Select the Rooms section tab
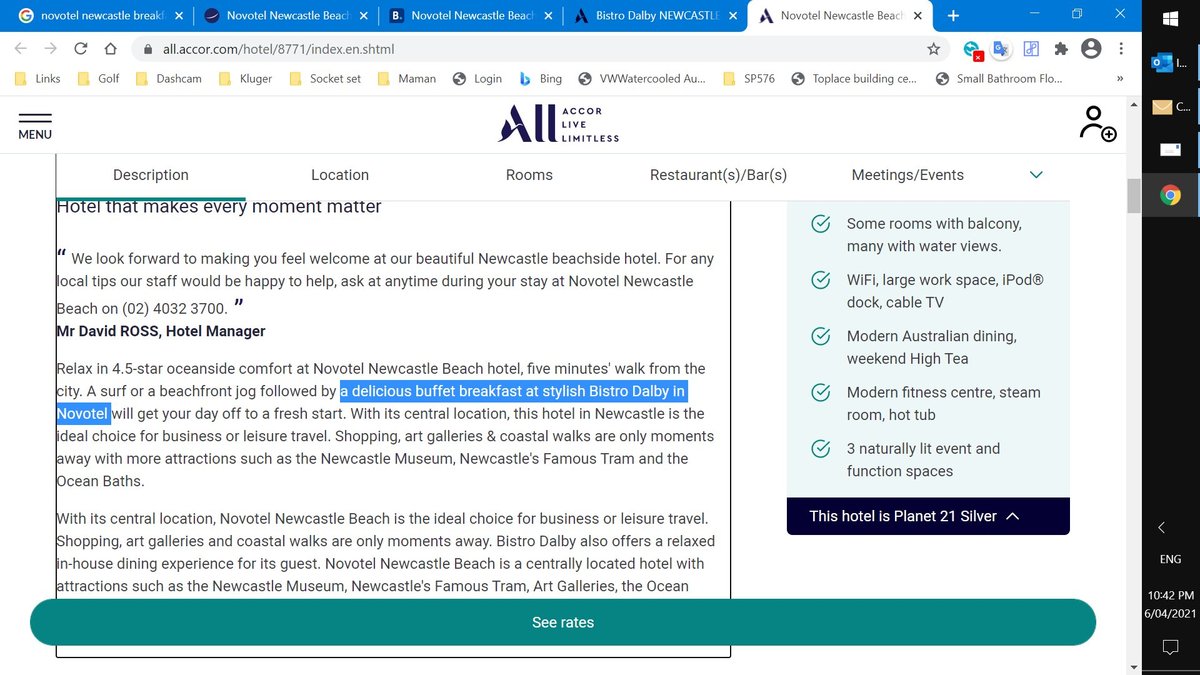Image resolution: width=1200 pixels, height=675 pixels. [x=529, y=175]
